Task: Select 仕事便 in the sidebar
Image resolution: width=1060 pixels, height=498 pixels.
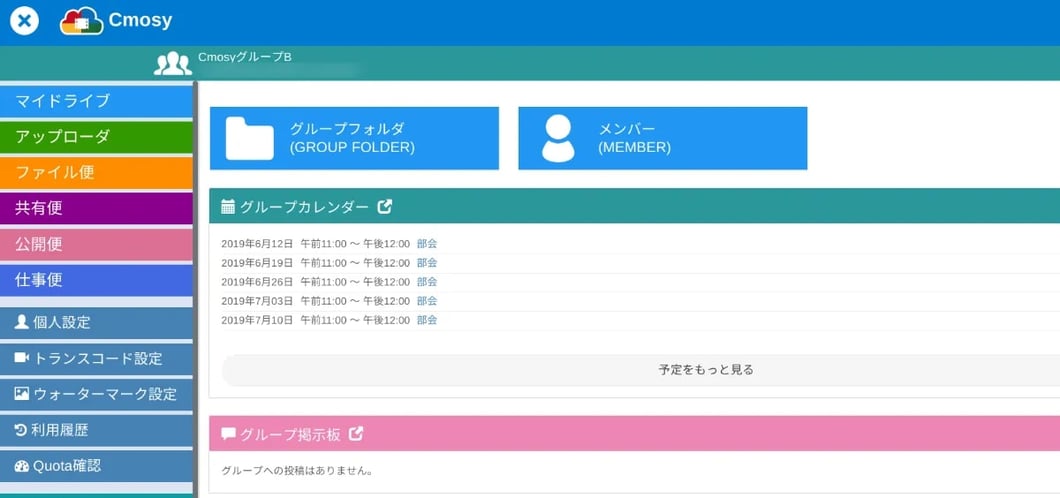Action: click(x=96, y=280)
